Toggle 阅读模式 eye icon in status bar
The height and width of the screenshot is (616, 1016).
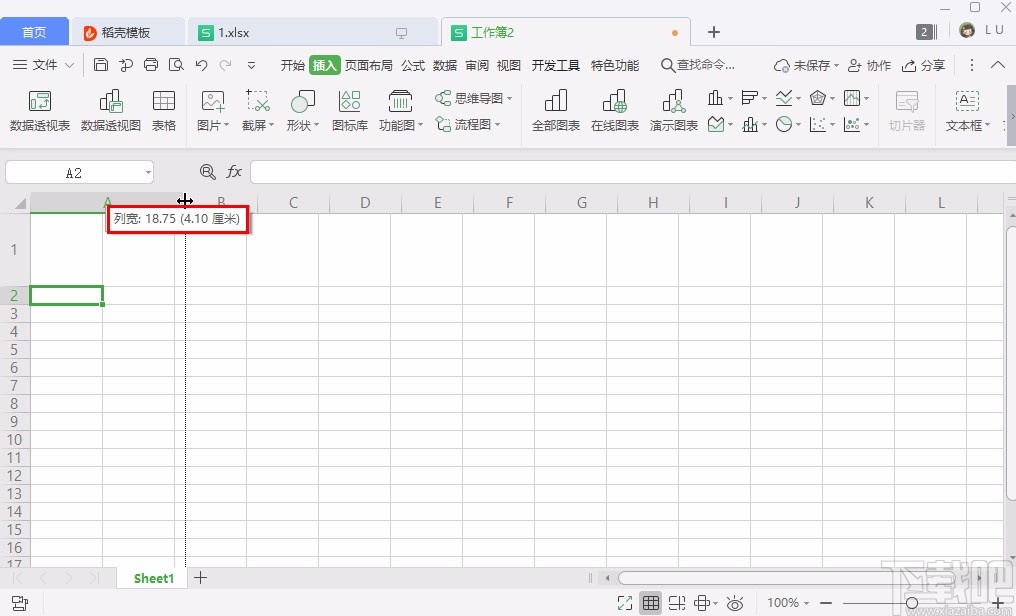[735, 603]
